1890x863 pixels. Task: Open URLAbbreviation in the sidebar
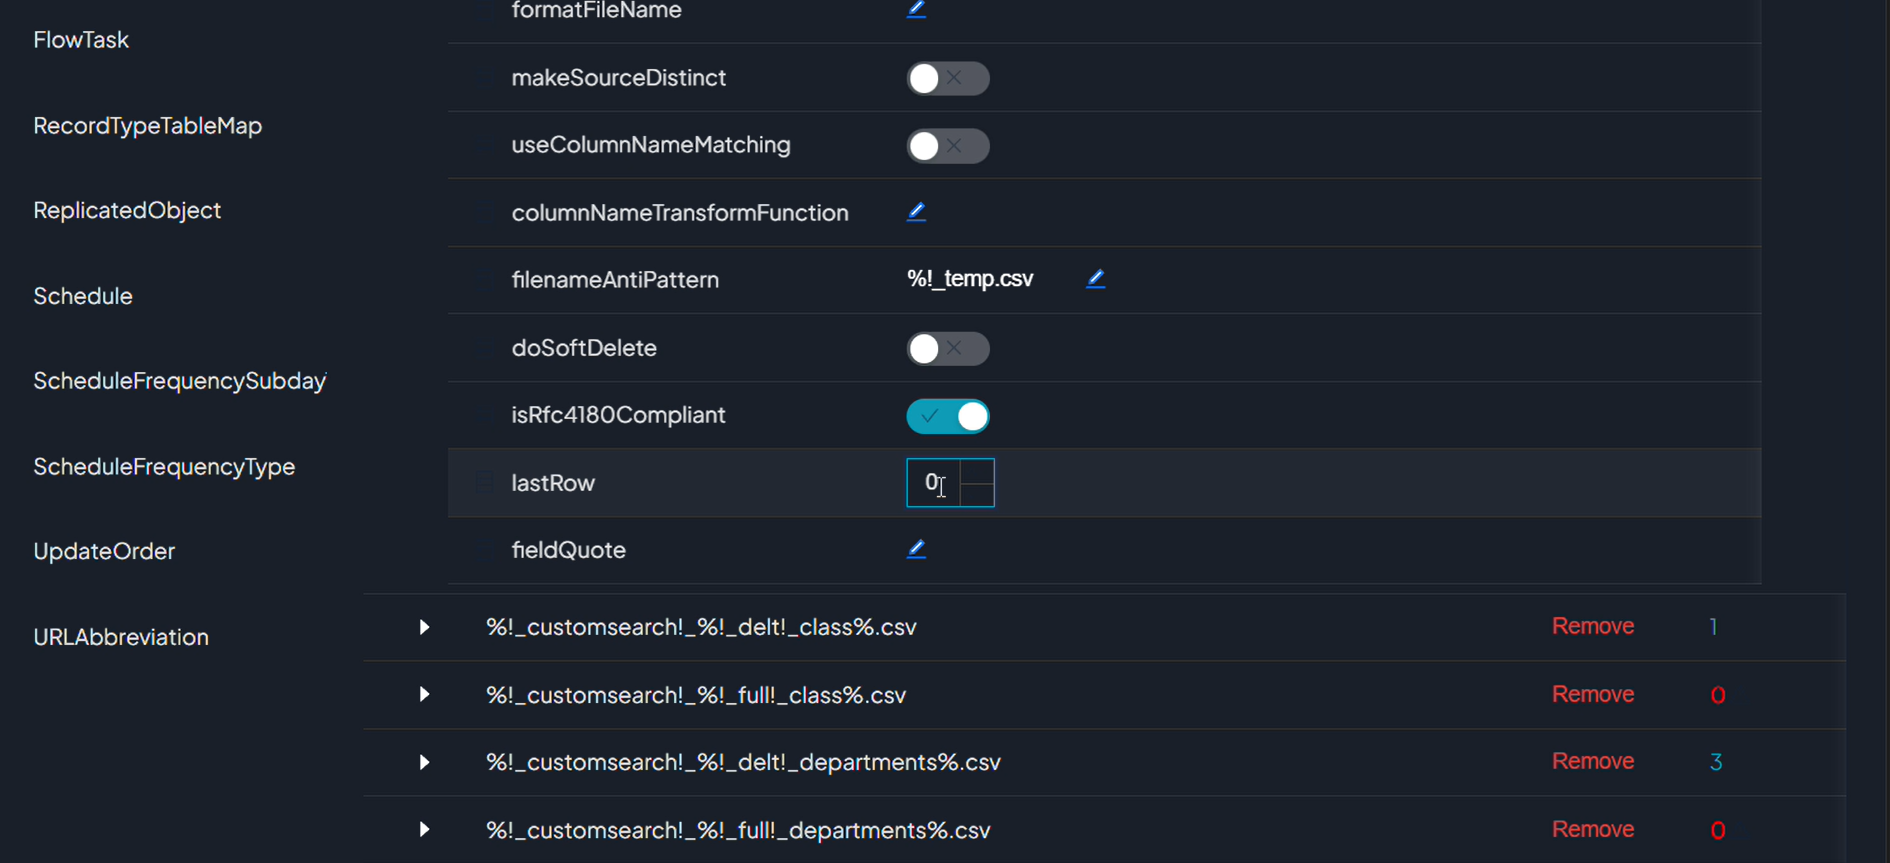click(121, 637)
